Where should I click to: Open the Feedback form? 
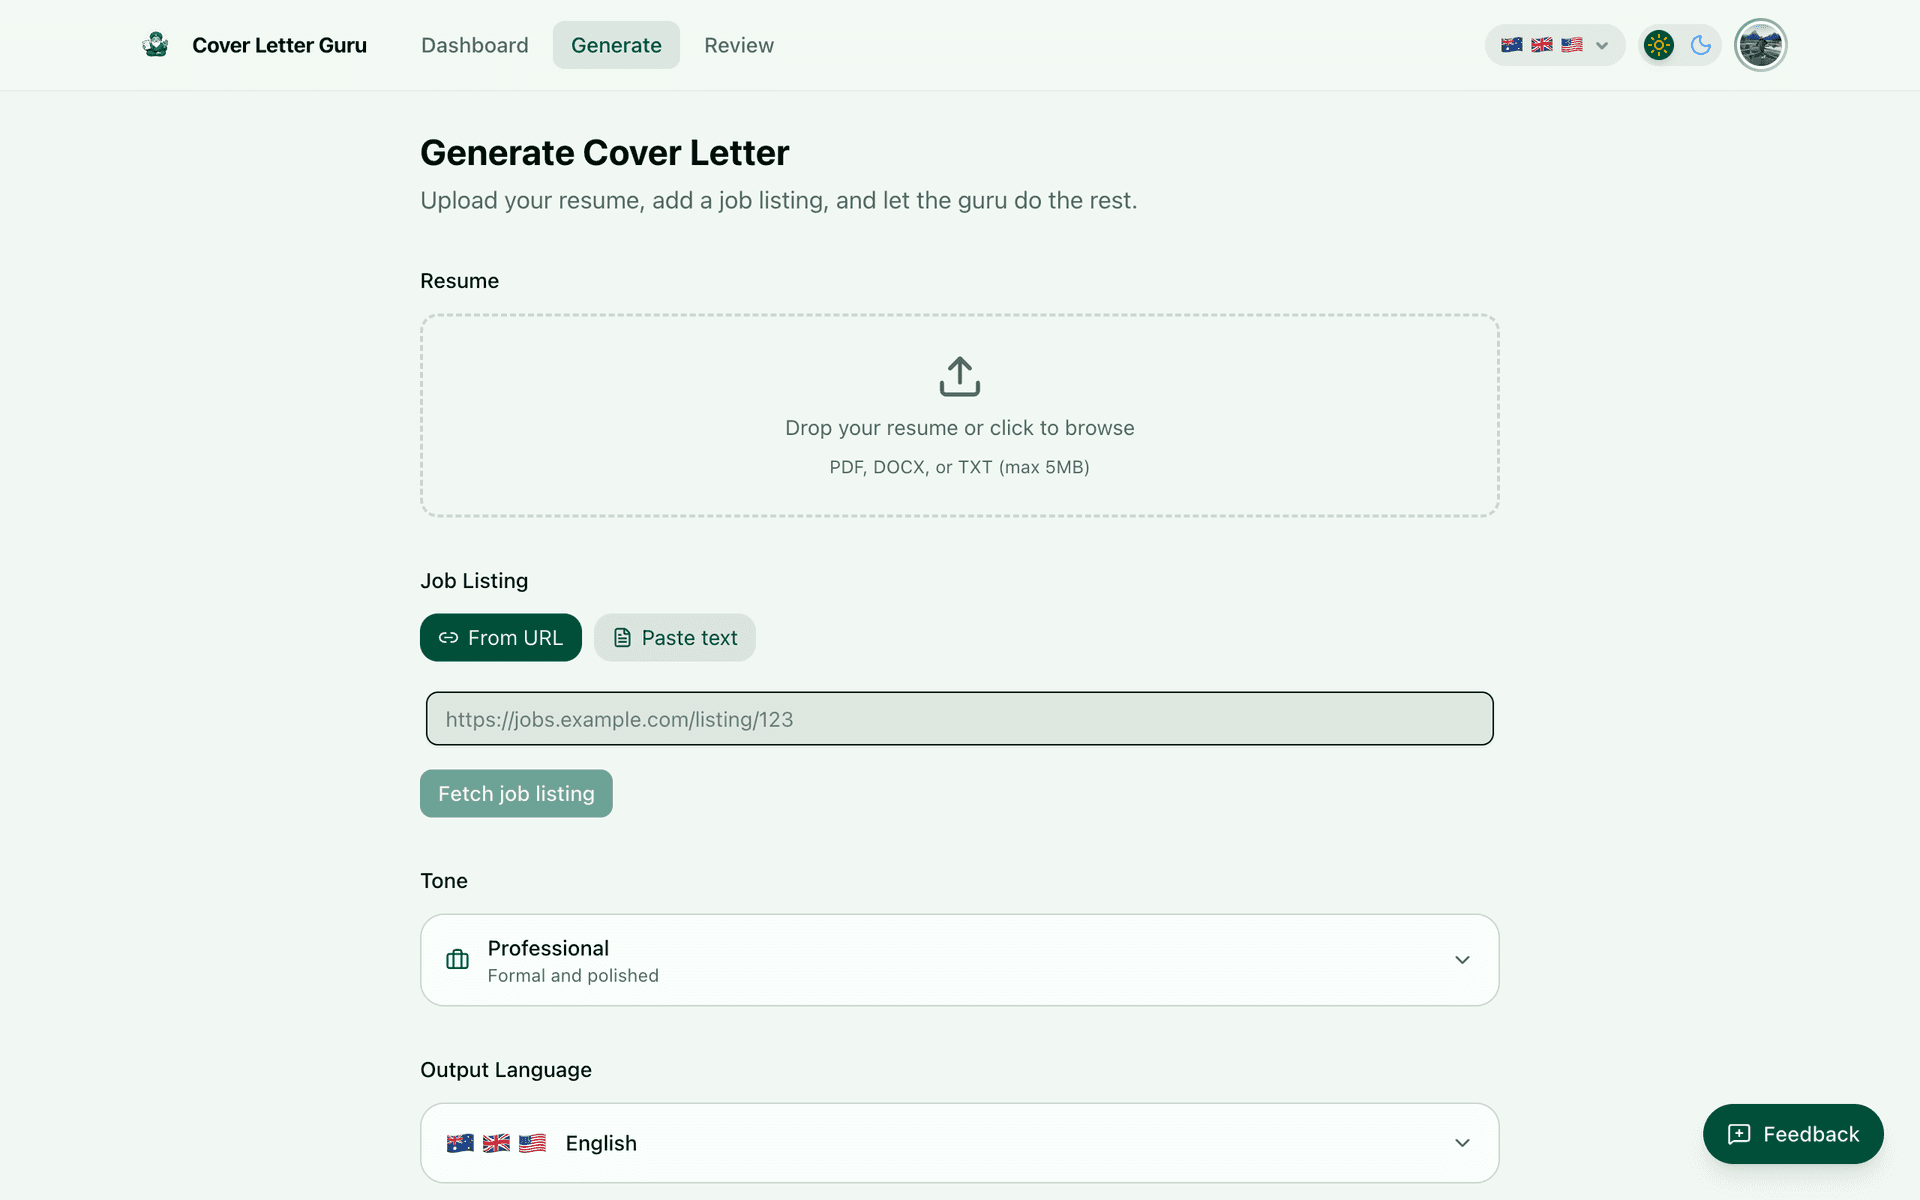1793,1134
